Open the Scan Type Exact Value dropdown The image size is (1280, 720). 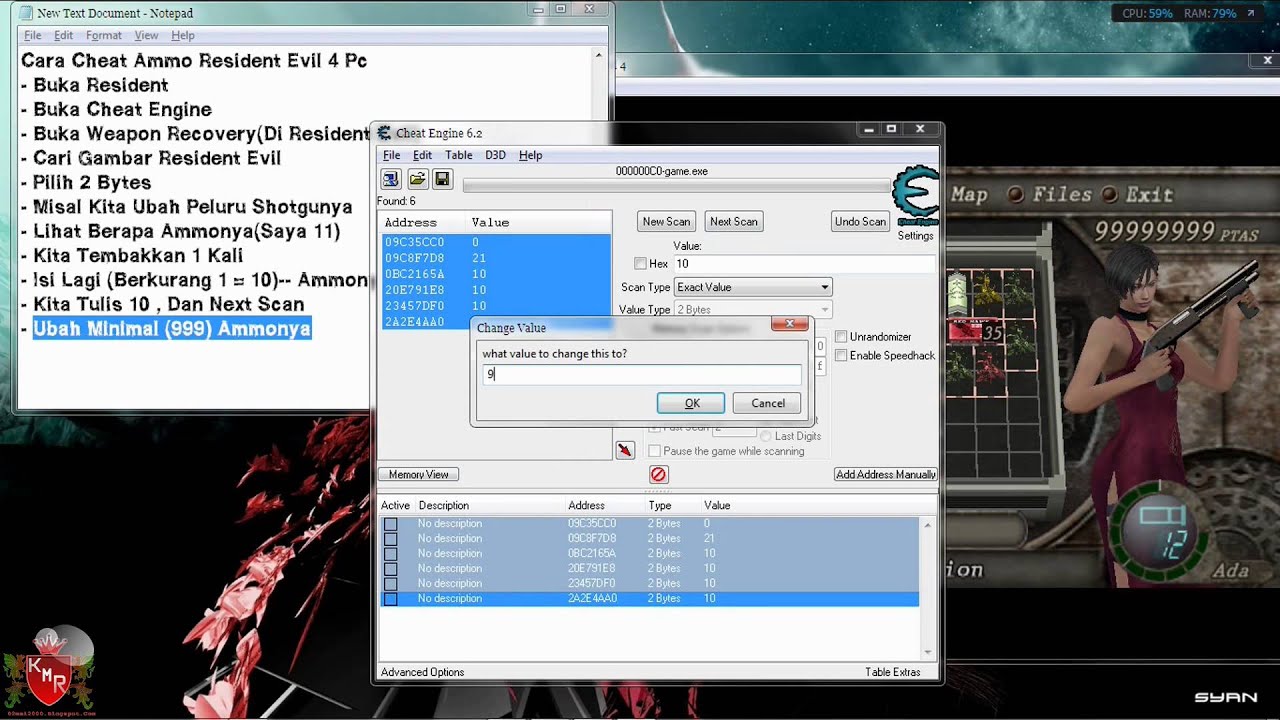[x=753, y=287]
